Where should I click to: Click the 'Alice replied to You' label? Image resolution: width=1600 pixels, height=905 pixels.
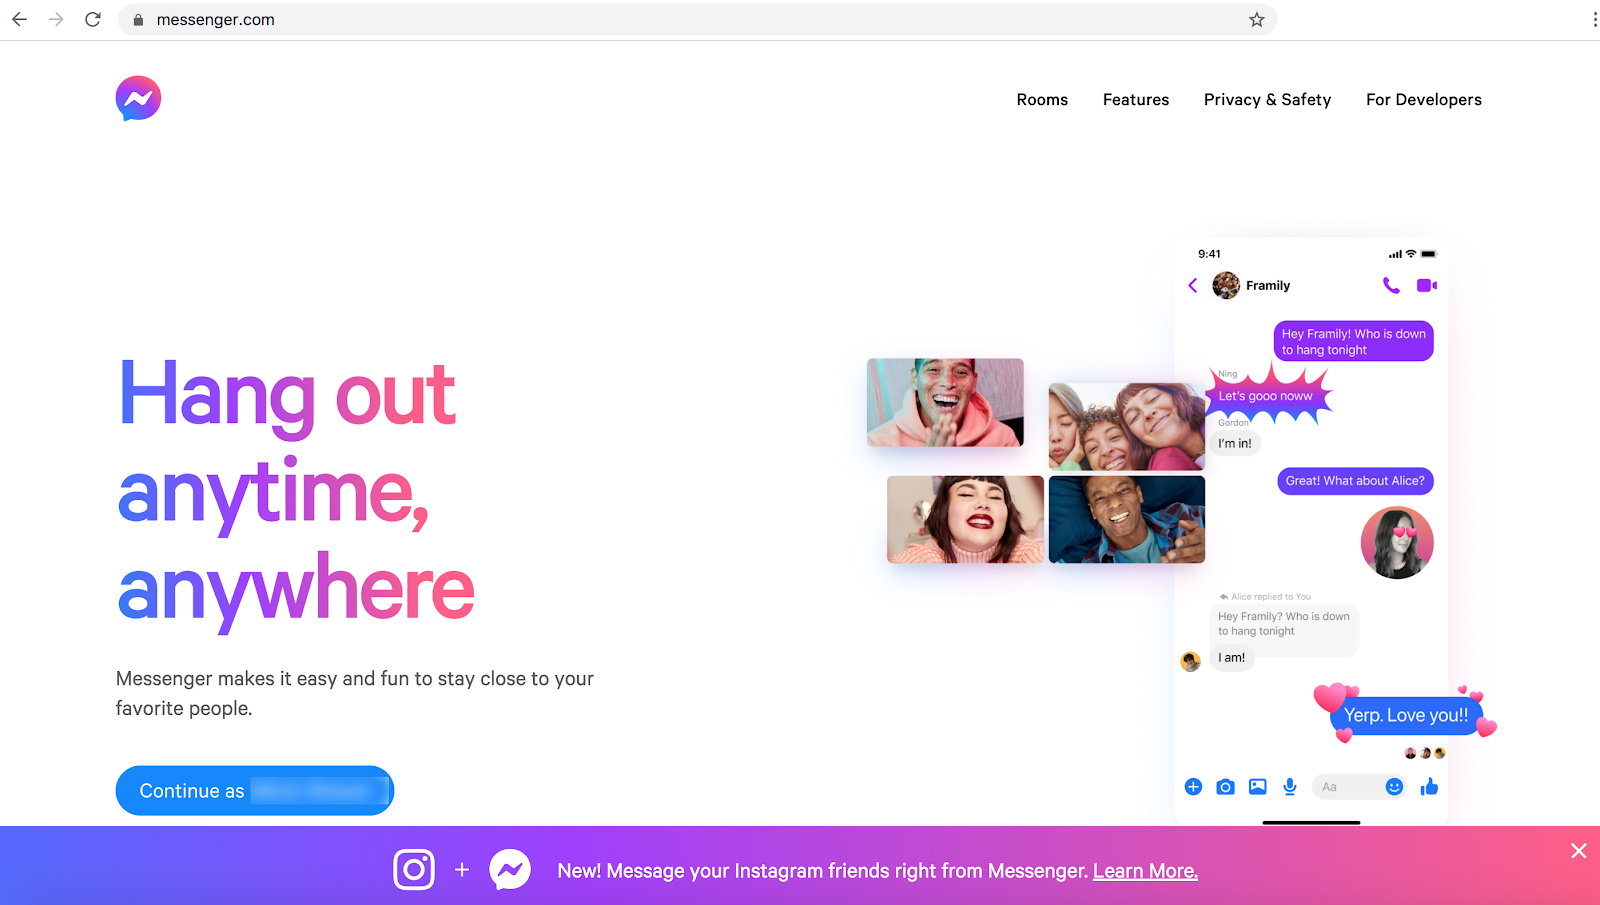point(1266,597)
